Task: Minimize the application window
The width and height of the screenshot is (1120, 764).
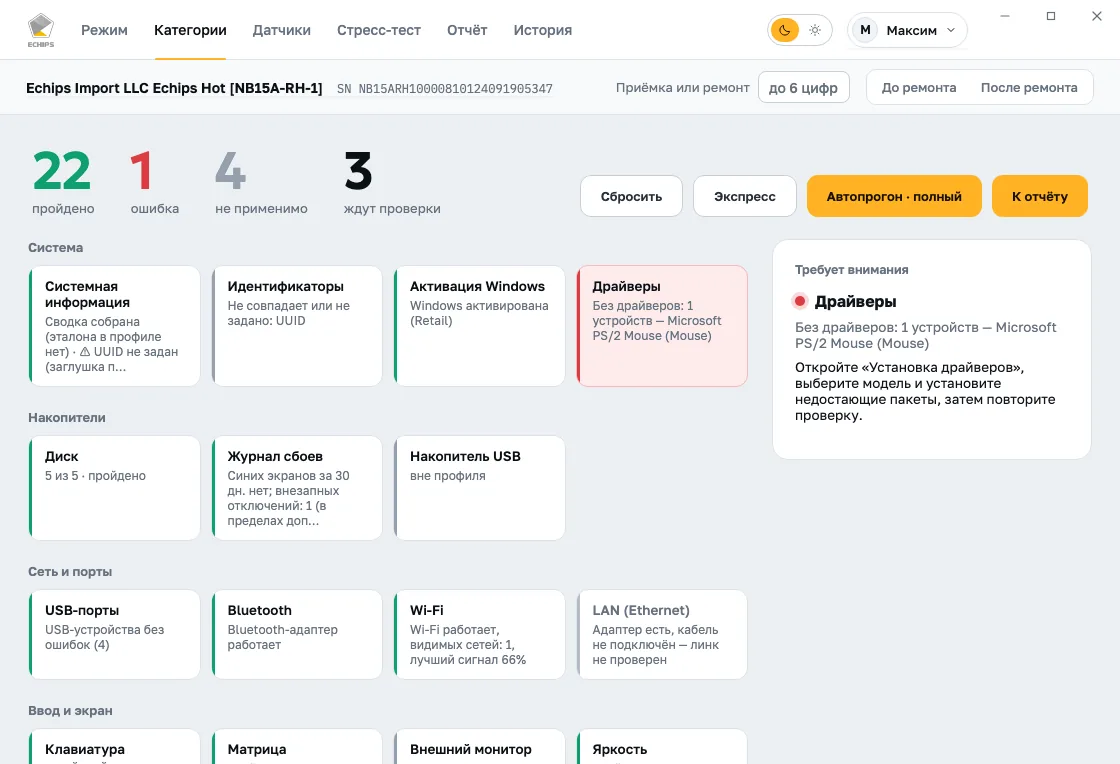Action: coord(1005,16)
